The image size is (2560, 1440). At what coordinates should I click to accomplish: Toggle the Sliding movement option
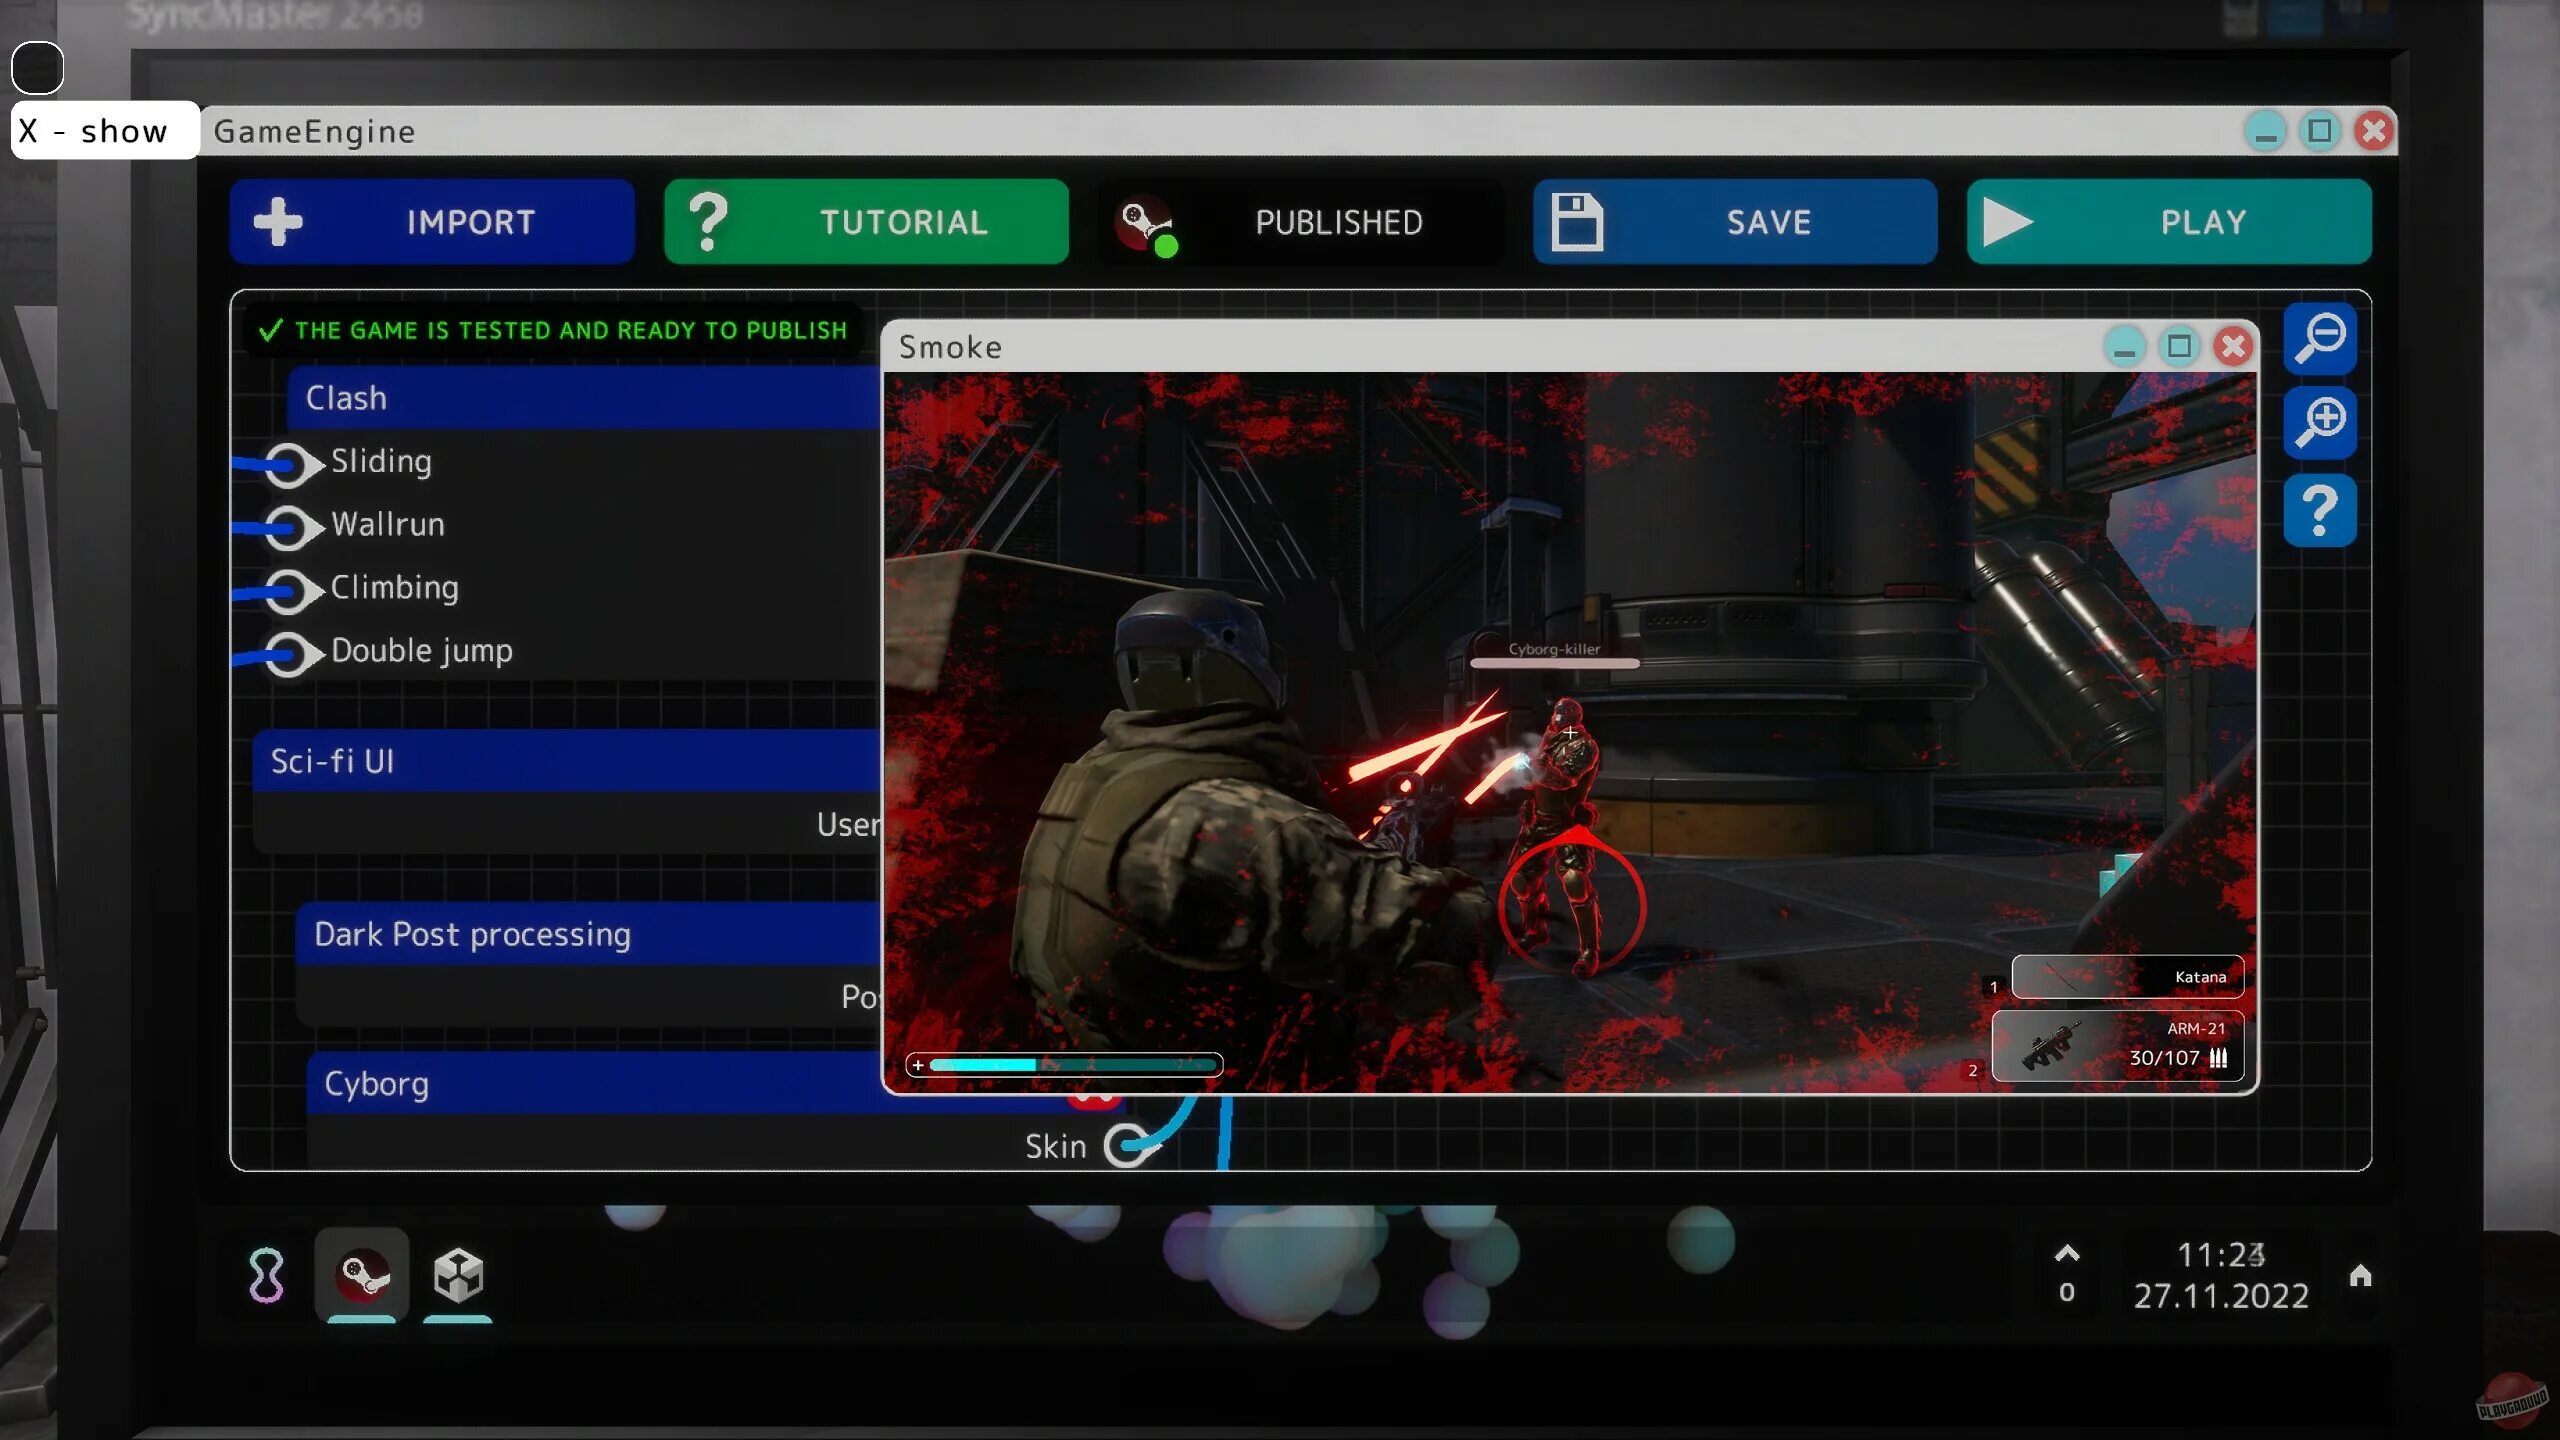(x=287, y=461)
